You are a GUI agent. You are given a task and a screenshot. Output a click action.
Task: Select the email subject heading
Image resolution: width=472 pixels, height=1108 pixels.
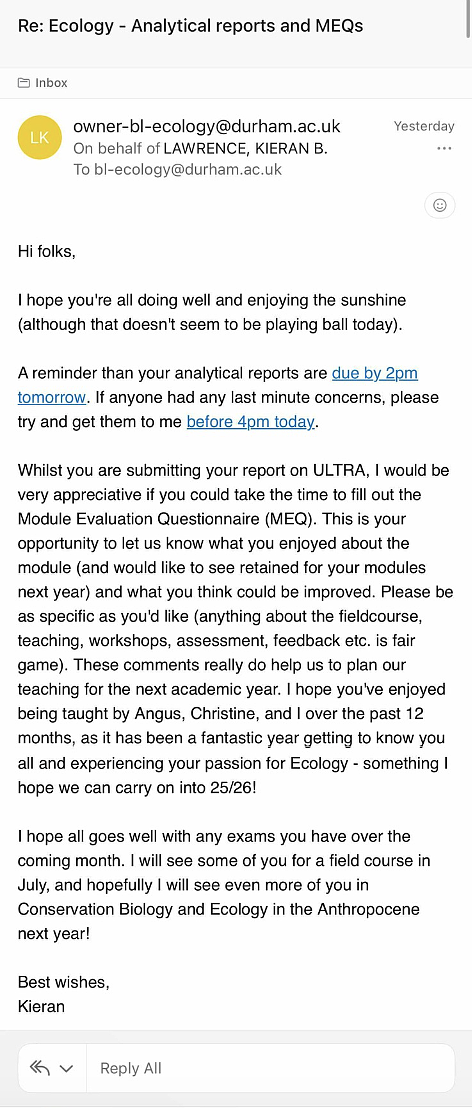[x=191, y=26]
